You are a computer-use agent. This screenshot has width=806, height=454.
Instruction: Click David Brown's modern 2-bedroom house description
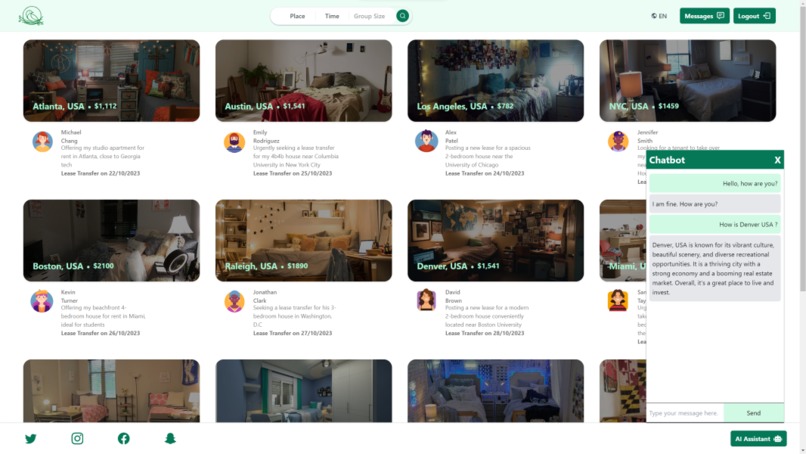(x=487, y=316)
